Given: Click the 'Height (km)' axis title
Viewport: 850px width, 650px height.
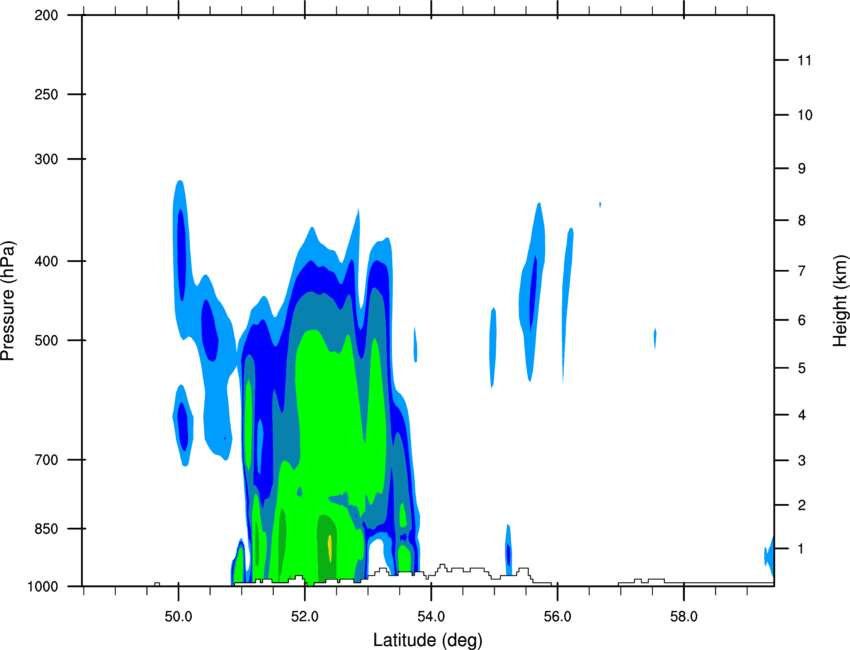Looking at the screenshot, I should tap(840, 301).
